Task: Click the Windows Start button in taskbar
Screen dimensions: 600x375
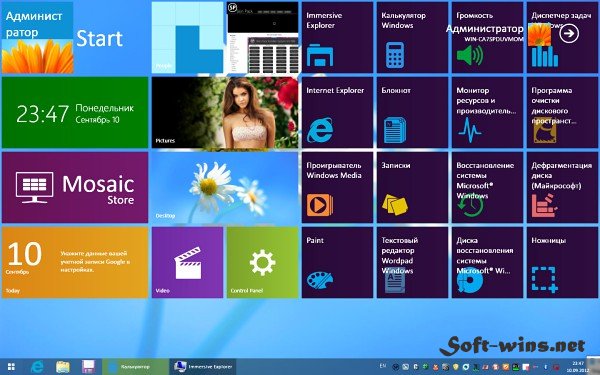Action: [11, 367]
